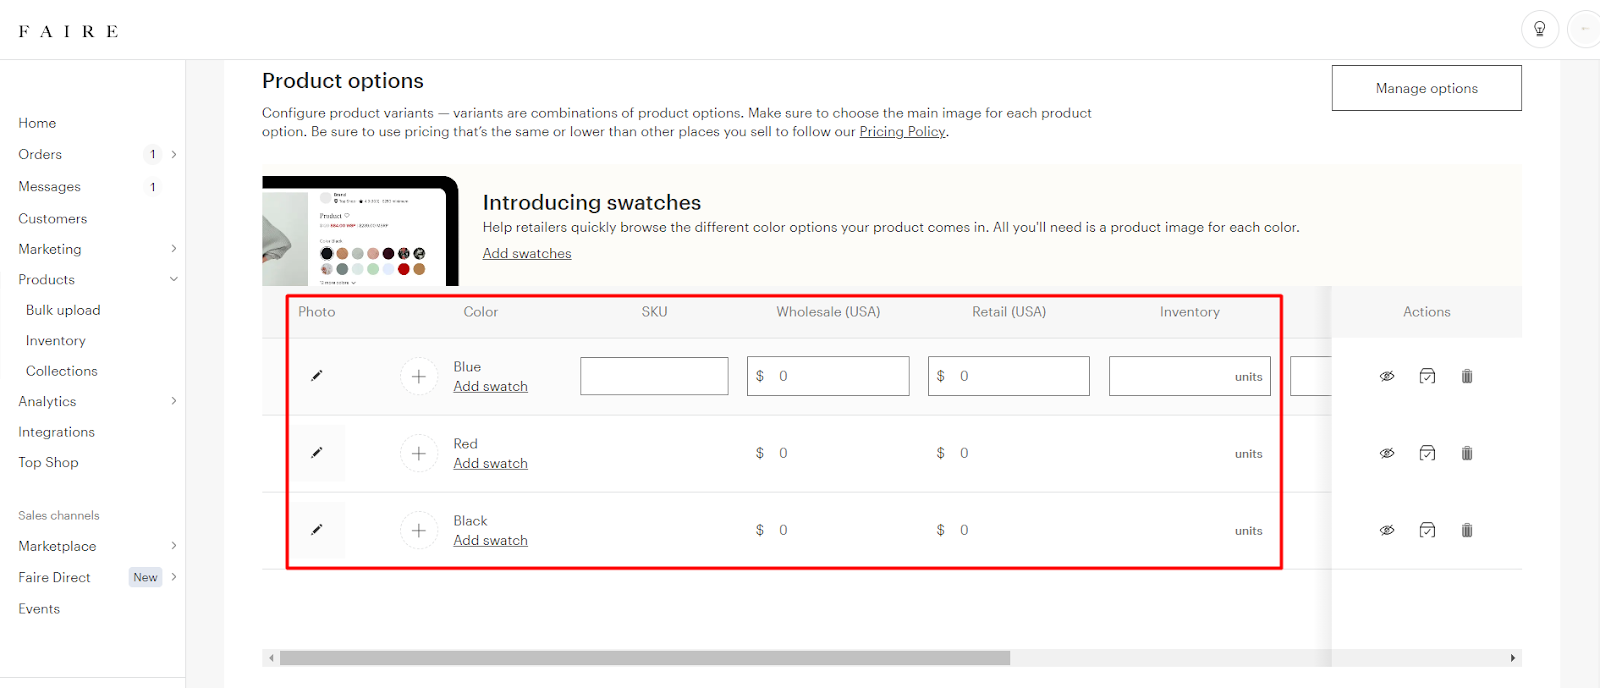Viewport: 1600px width, 688px height.
Task: Open Inventory under Products
Action: click(56, 341)
